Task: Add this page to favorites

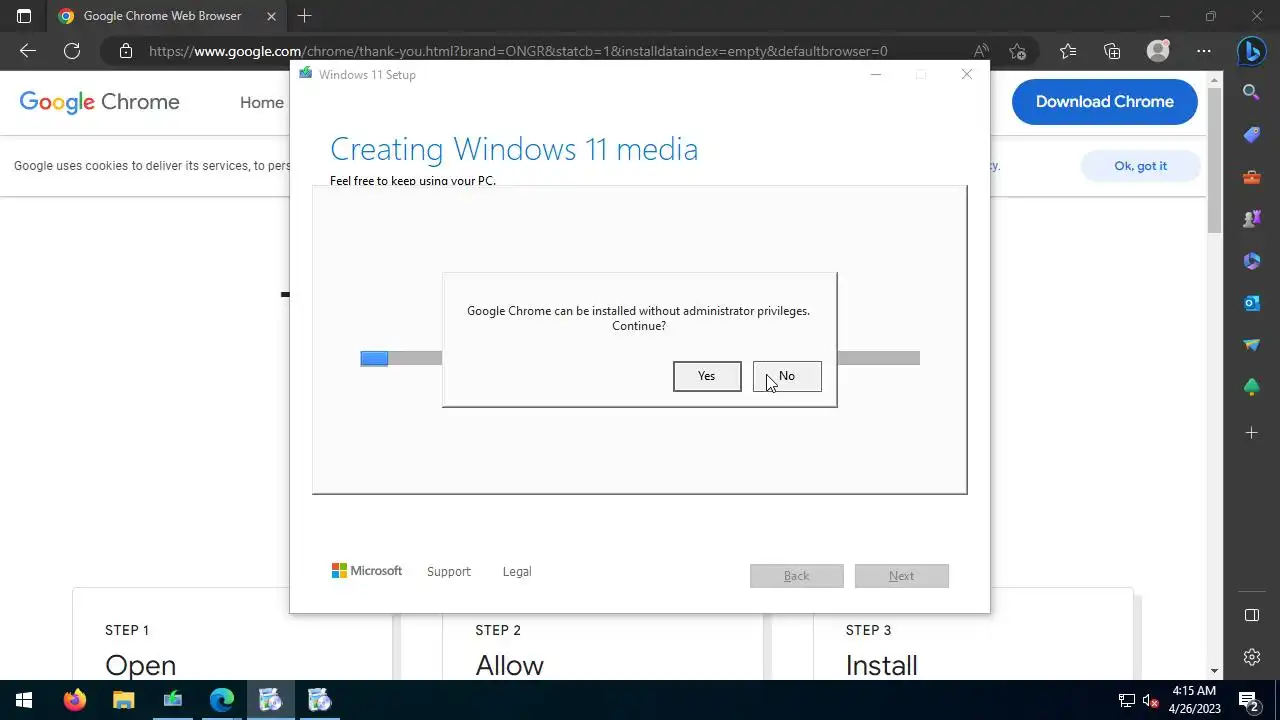Action: tap(1018, 51)
